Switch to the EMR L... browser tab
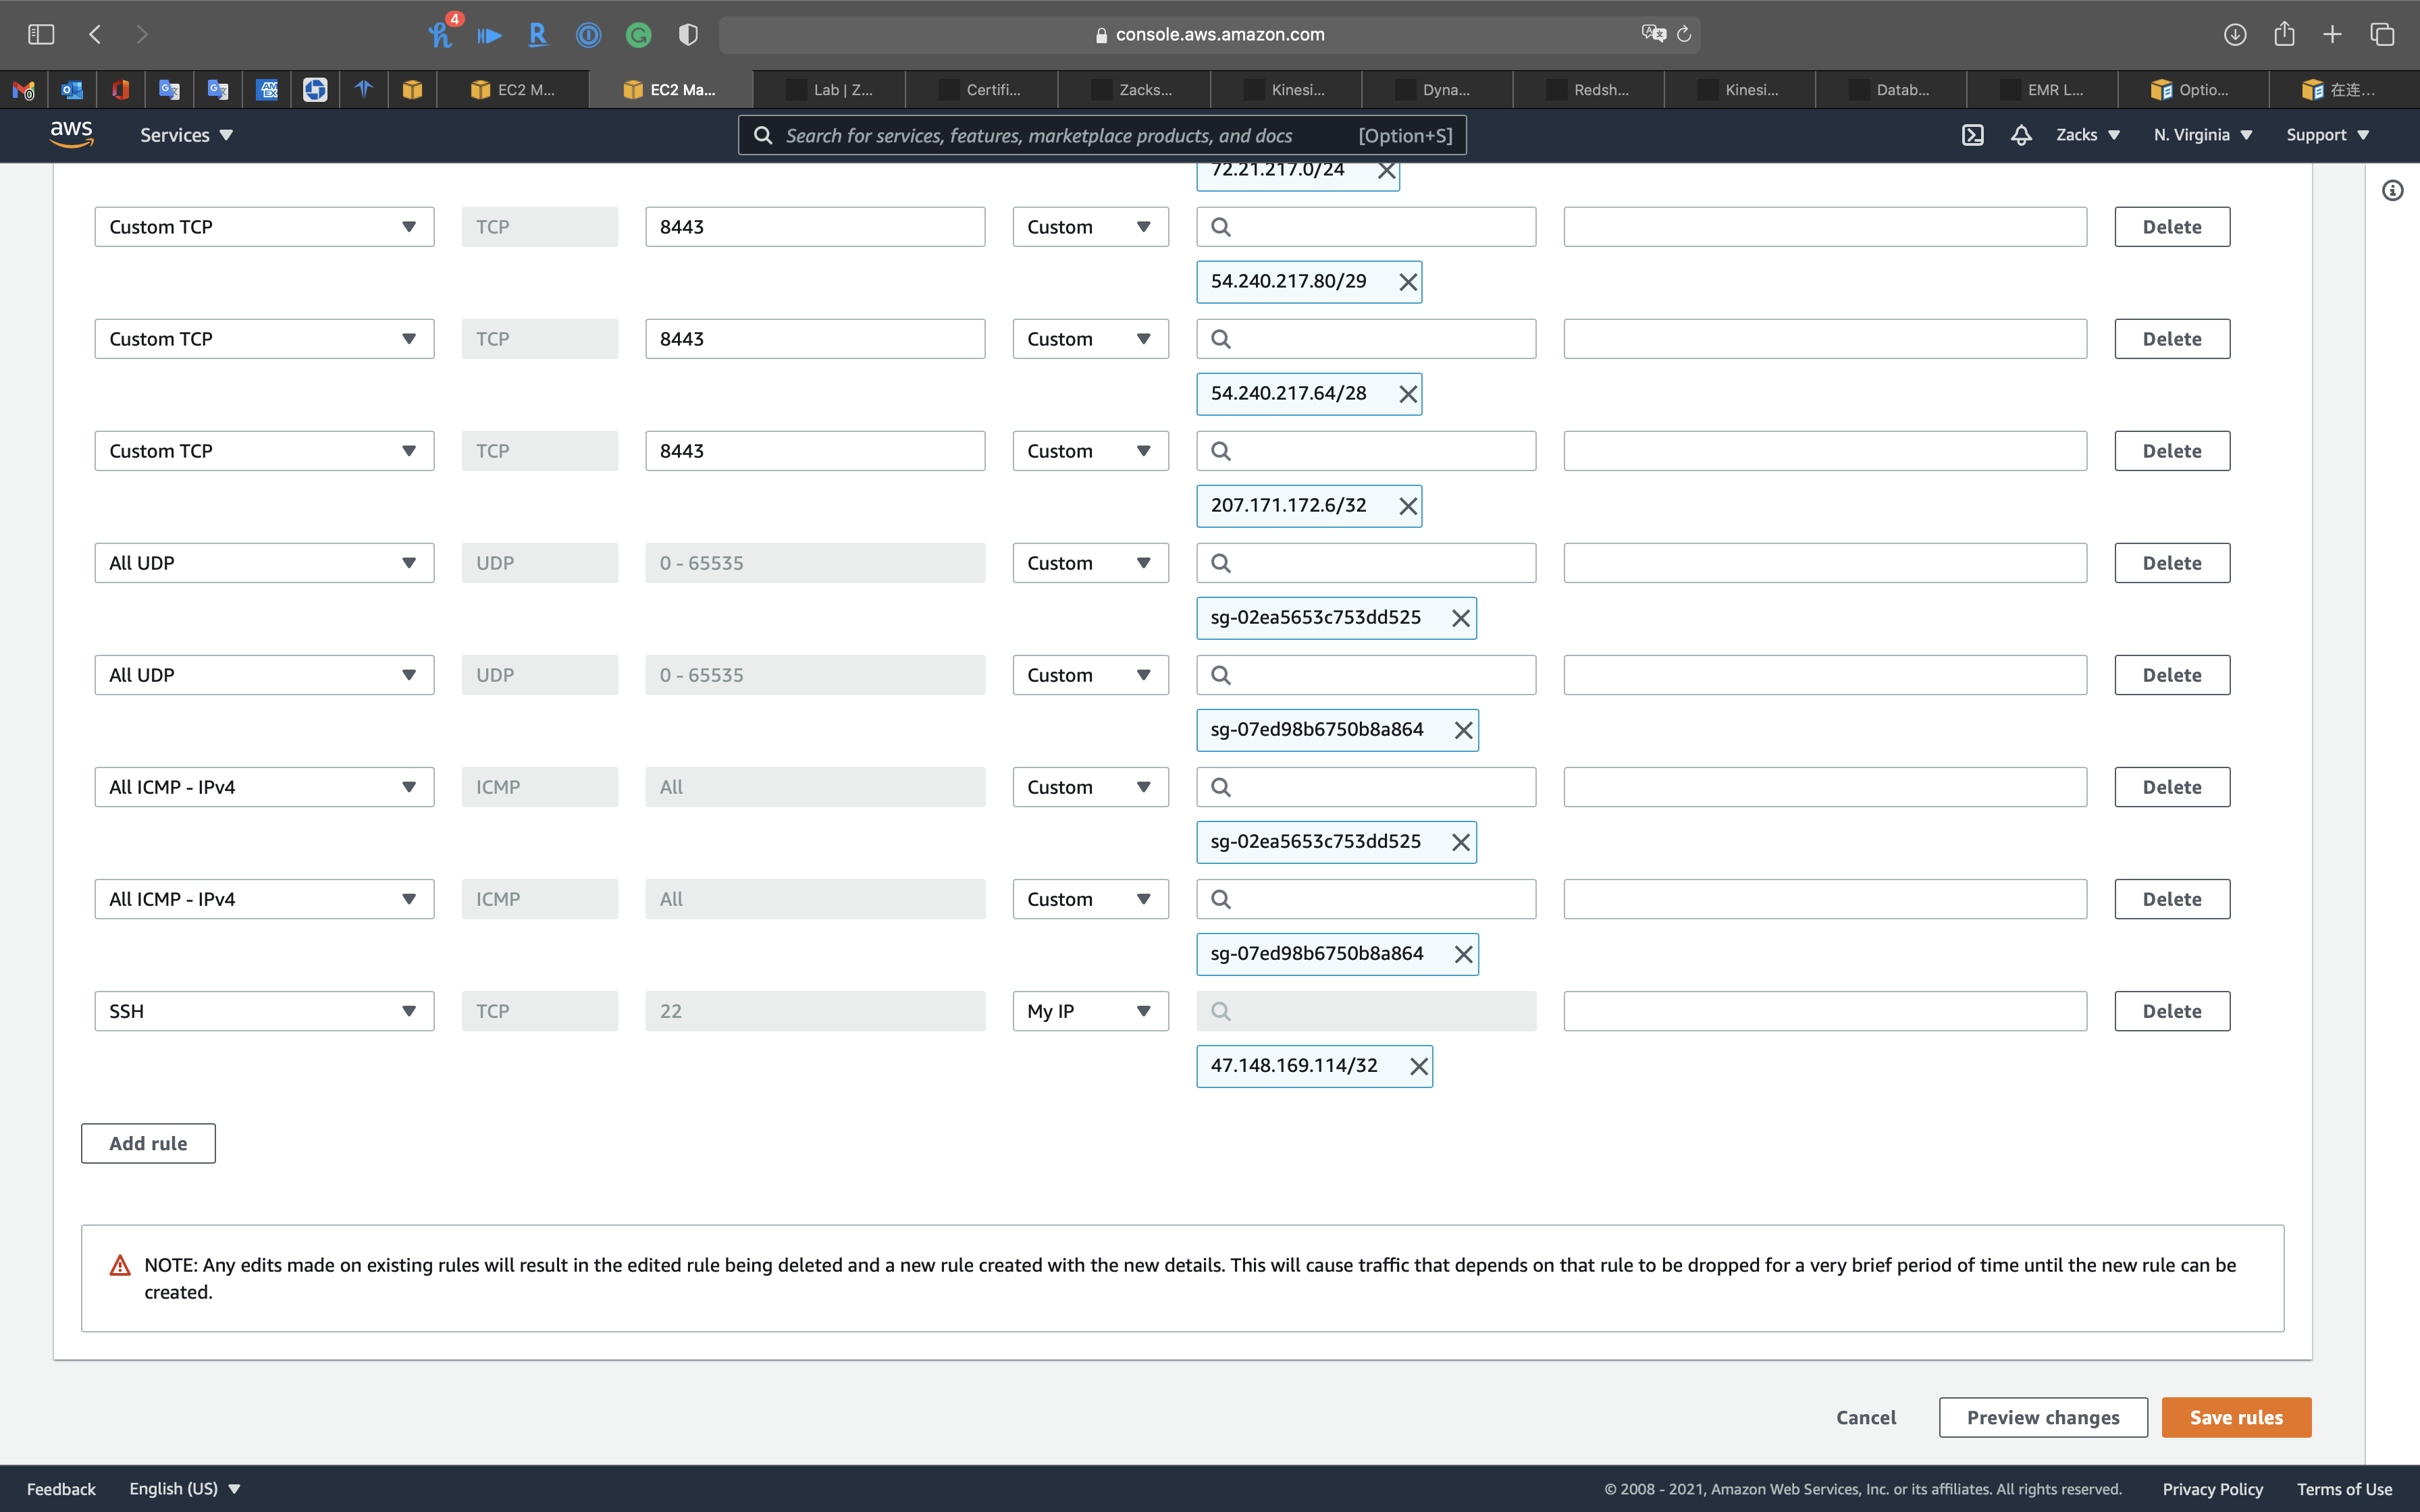The width and height of the screenshot is (2420, 1512). point(2042,90)
